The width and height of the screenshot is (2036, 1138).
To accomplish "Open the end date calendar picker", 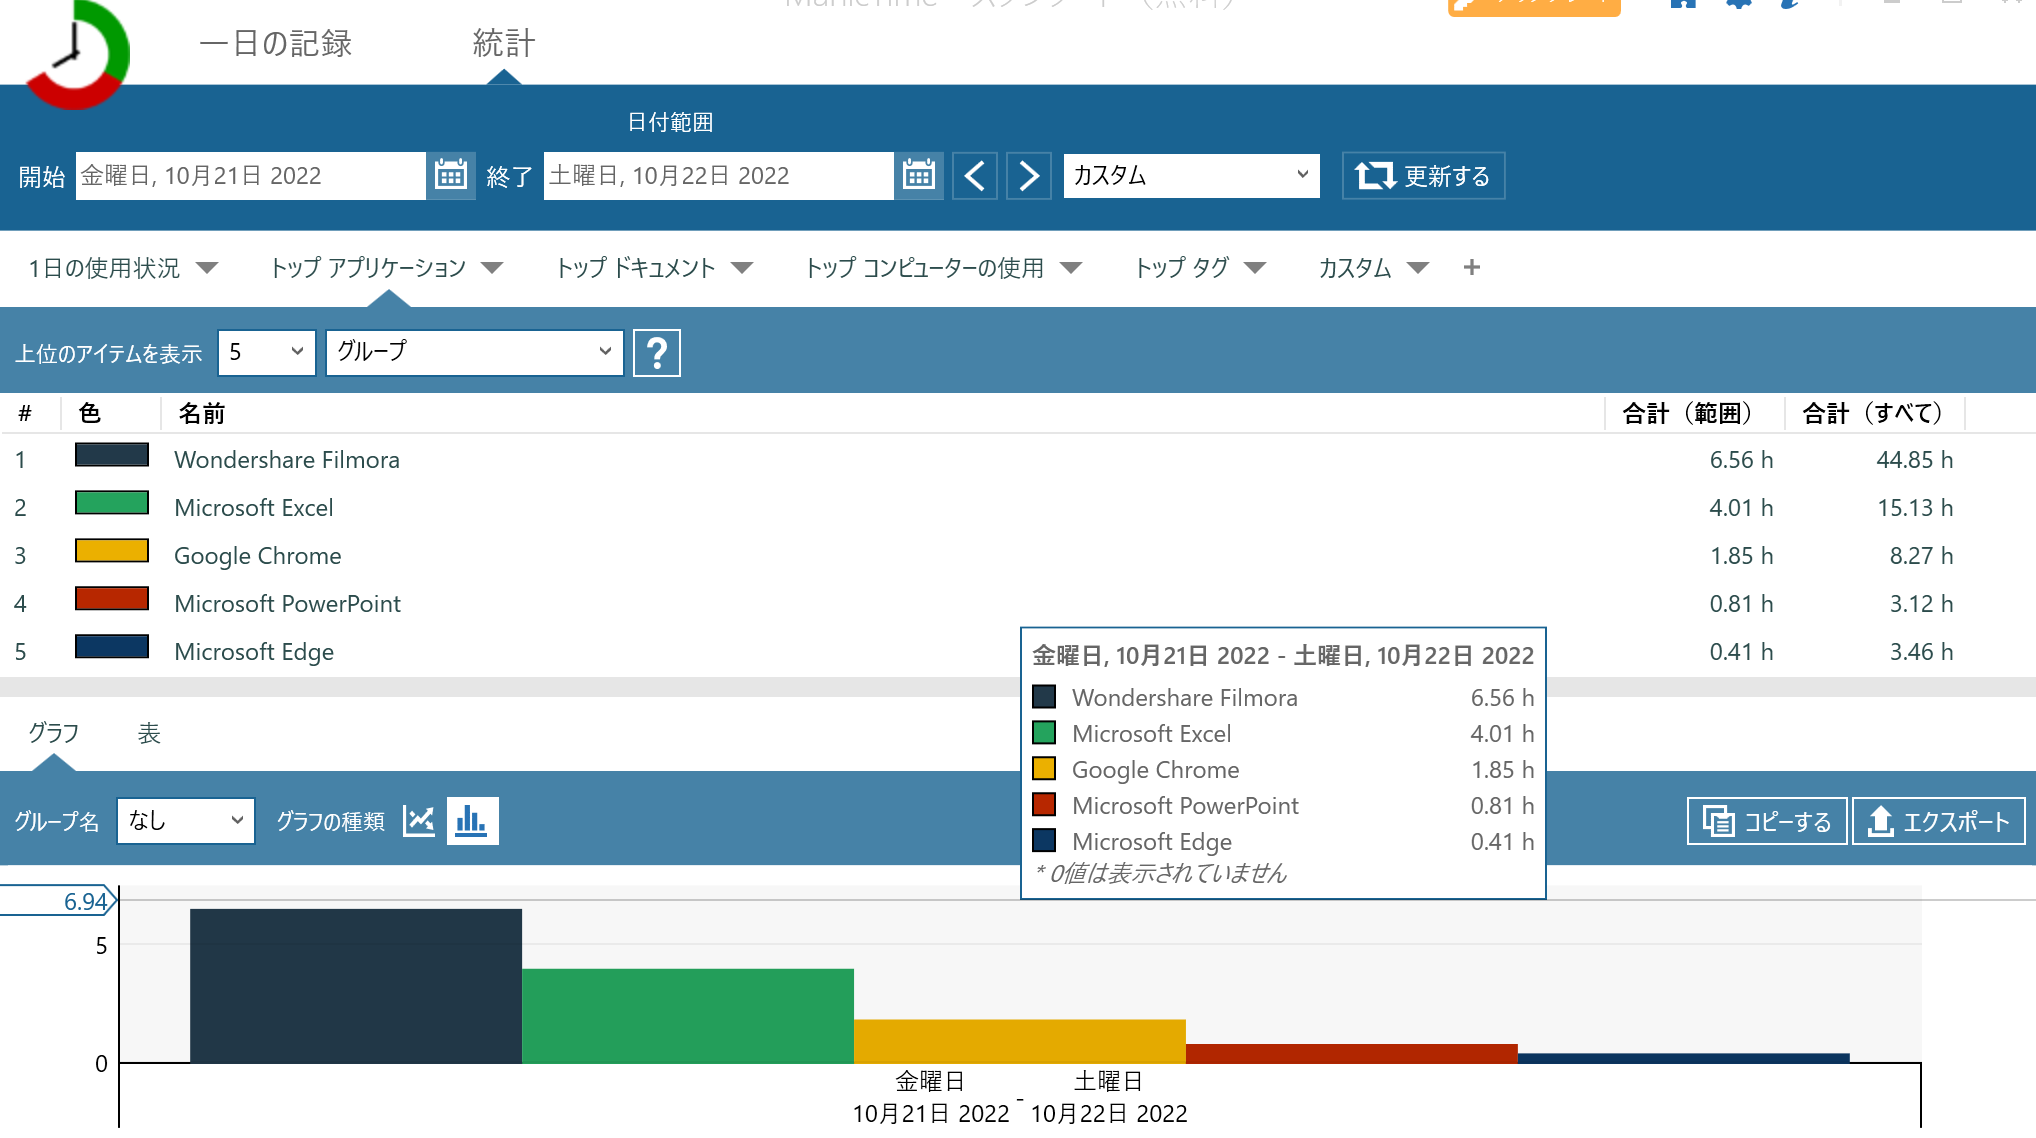I will (x=918, y=176).
